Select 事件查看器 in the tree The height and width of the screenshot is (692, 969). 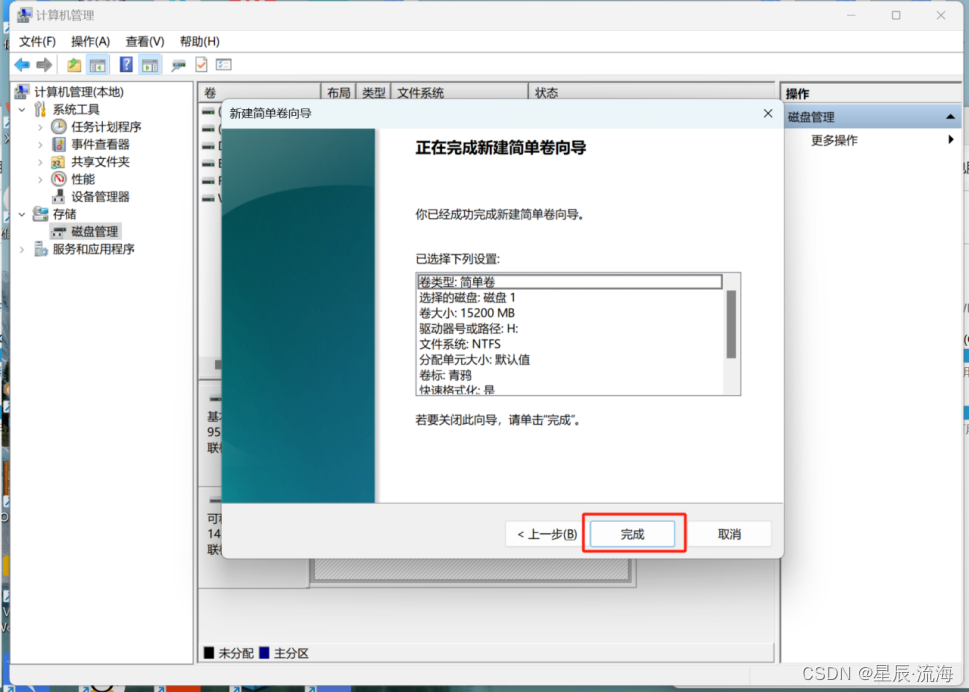tap(99, 145)
